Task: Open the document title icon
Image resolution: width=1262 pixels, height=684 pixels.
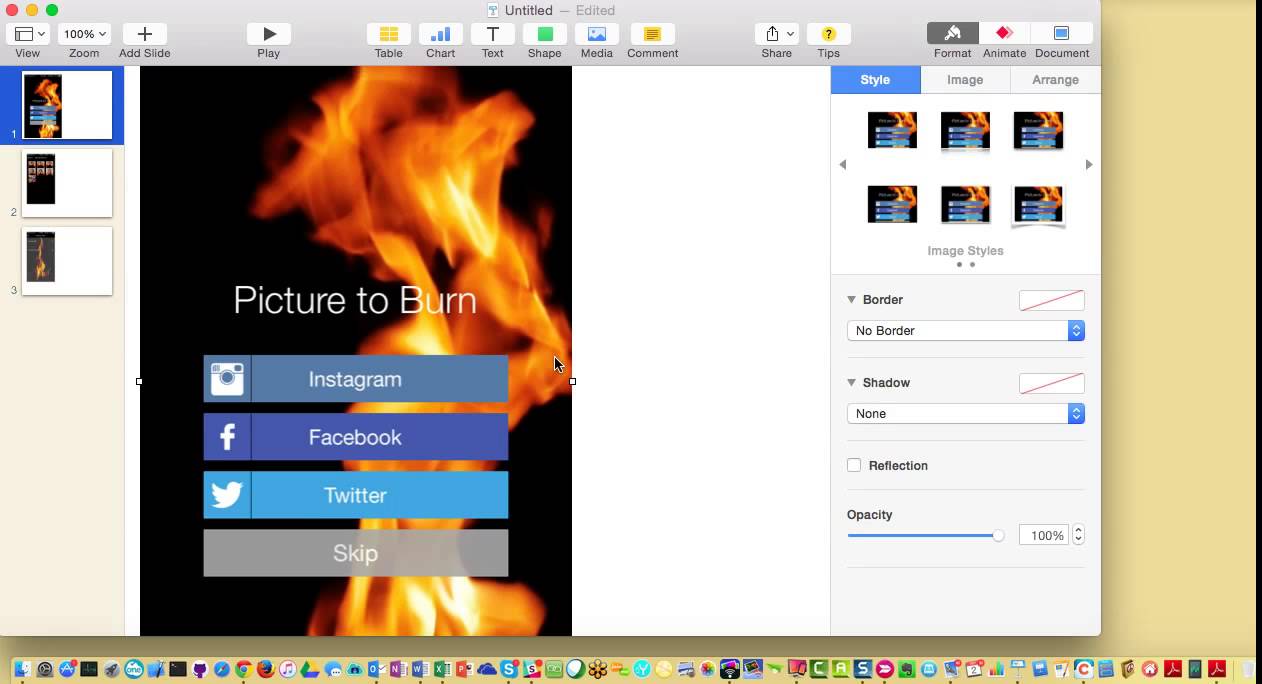Action: 493,11
